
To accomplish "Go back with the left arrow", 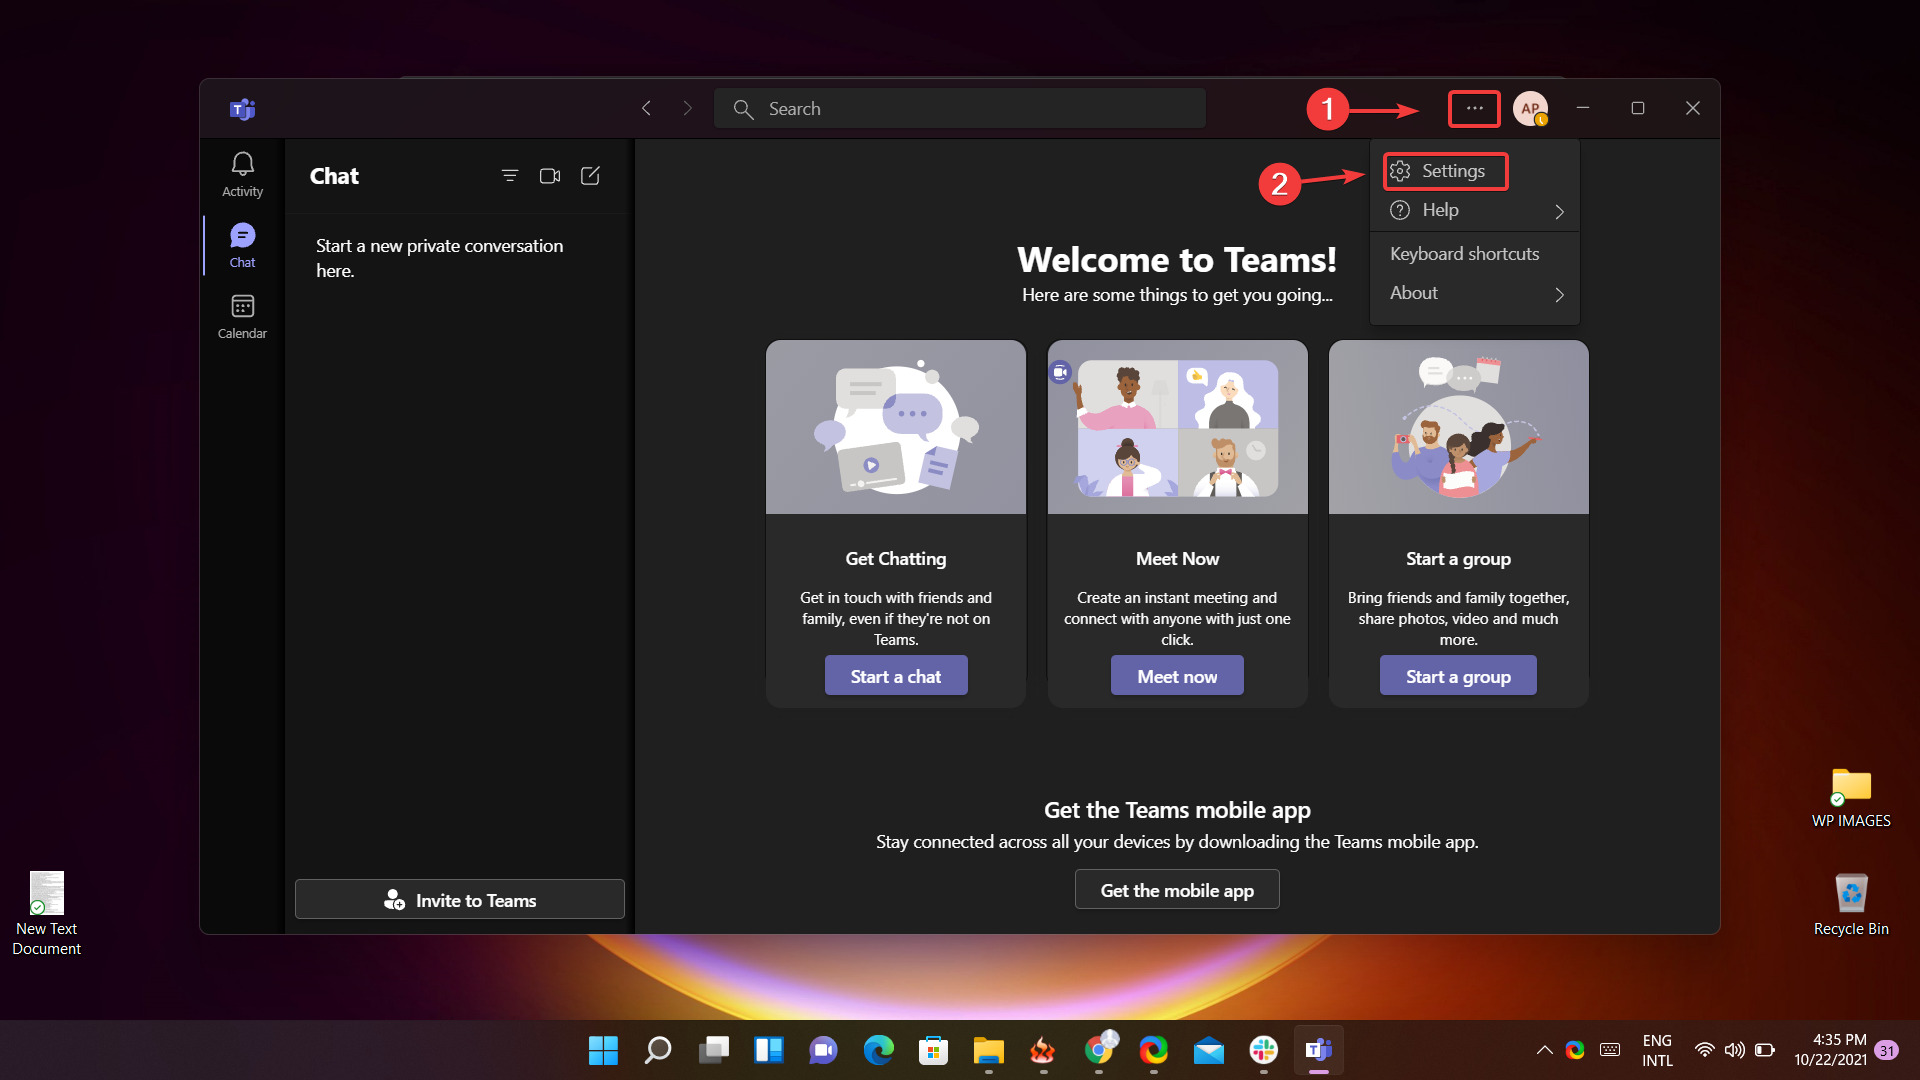I will 647,108.
